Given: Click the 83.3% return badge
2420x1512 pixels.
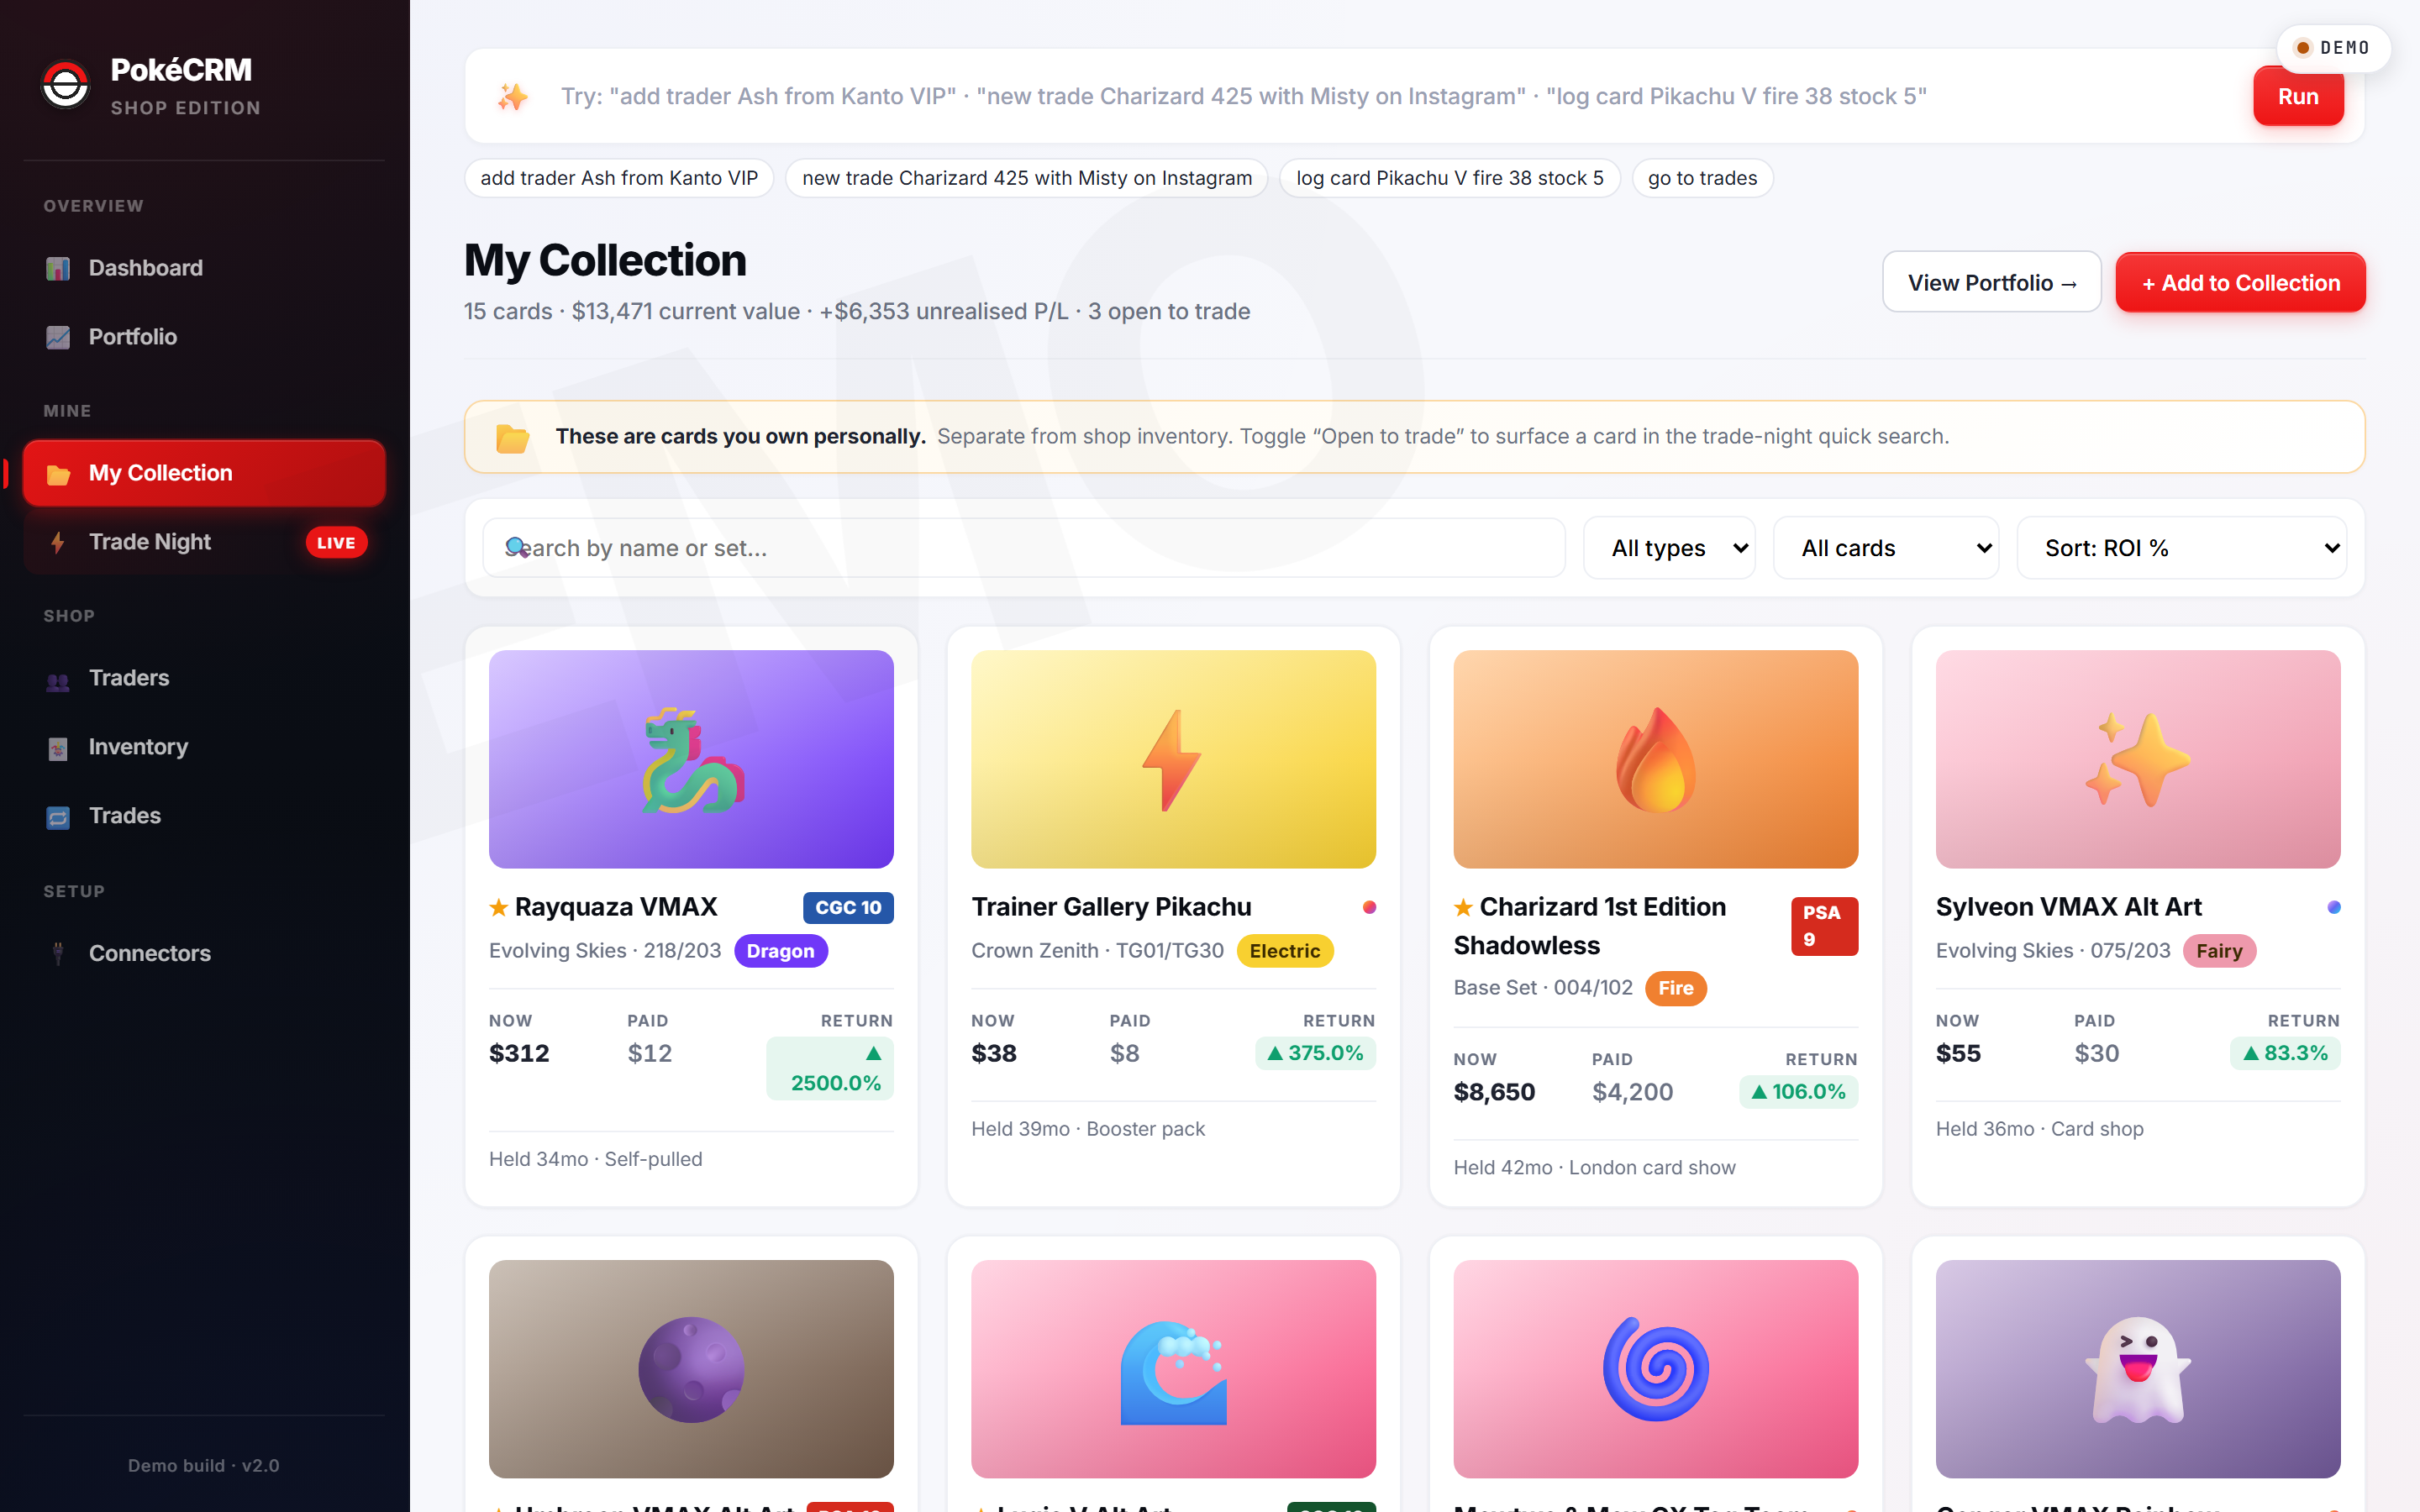Looking at the screenshot, I should click(x=2285, y=1053).
